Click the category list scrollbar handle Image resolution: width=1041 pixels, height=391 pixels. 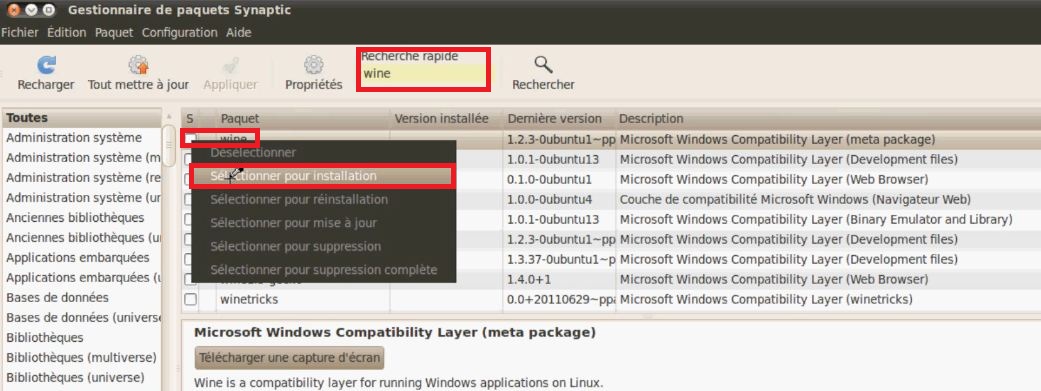[169, 146]
